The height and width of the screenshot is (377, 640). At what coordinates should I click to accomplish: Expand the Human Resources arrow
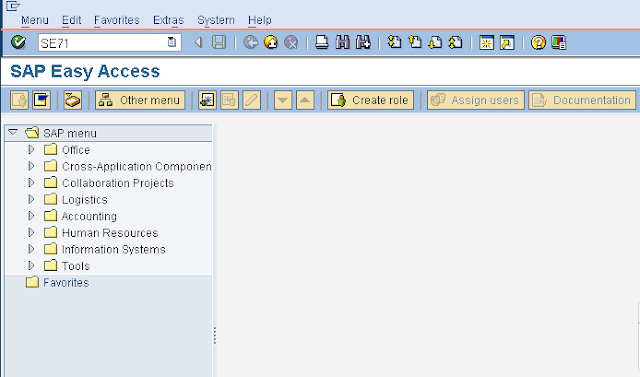pos(31,232)
